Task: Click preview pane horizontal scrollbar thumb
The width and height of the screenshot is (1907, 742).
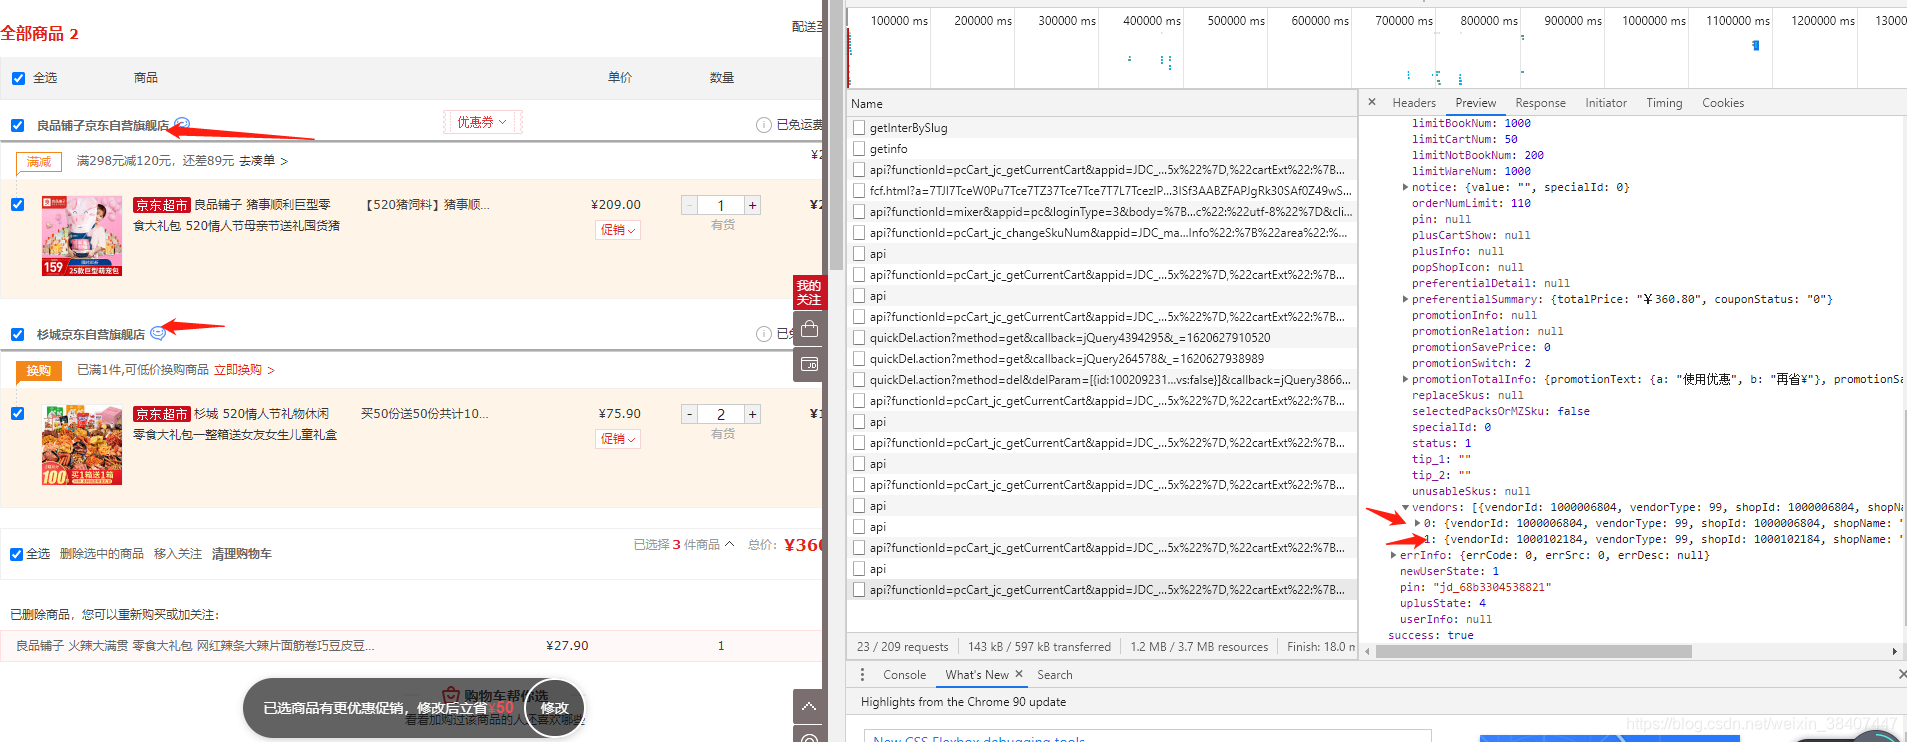Action: click(x=1534, y=651)
